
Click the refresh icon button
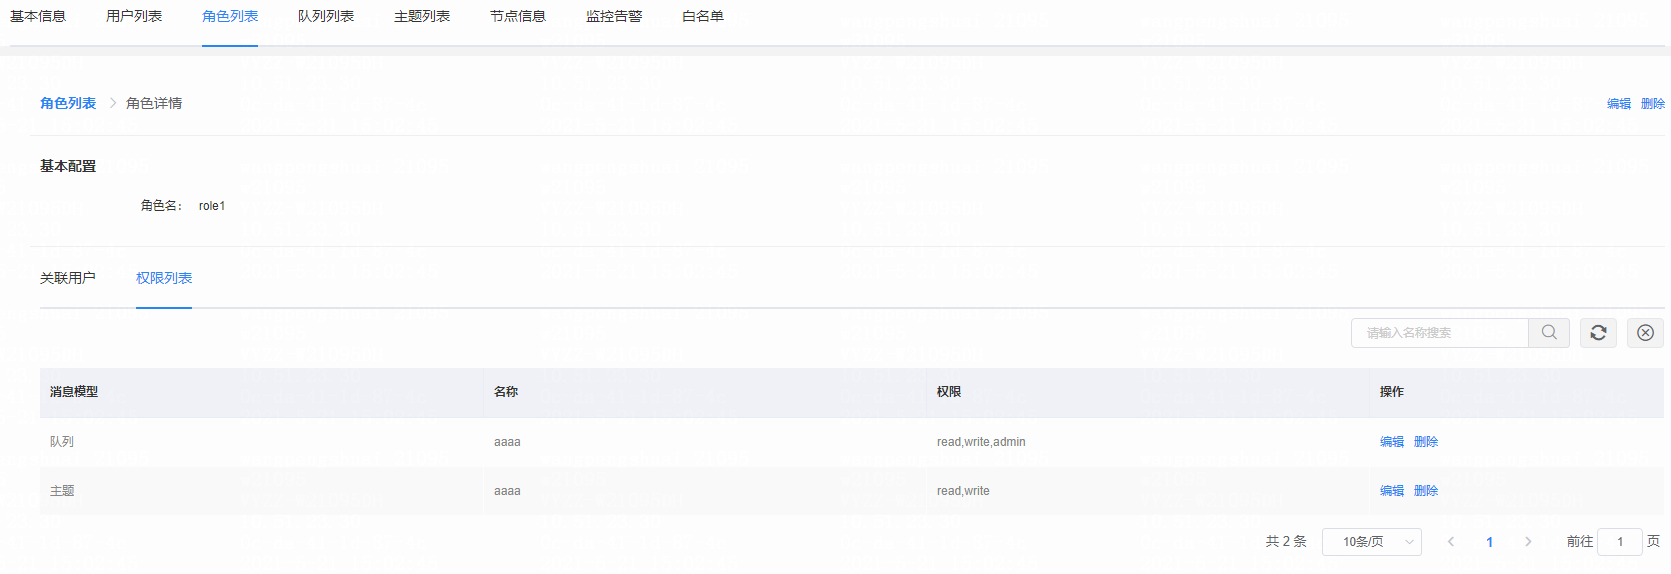[x=1598, y=333]
